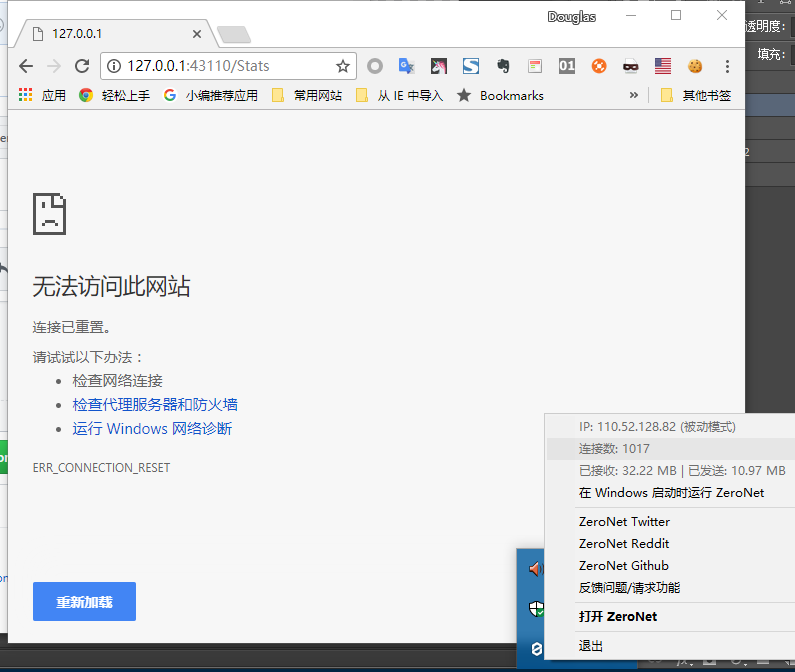Open the 小编推荐应用 bookmark
795x672 pixels.
pyautogui.click(x=210, y=95)
